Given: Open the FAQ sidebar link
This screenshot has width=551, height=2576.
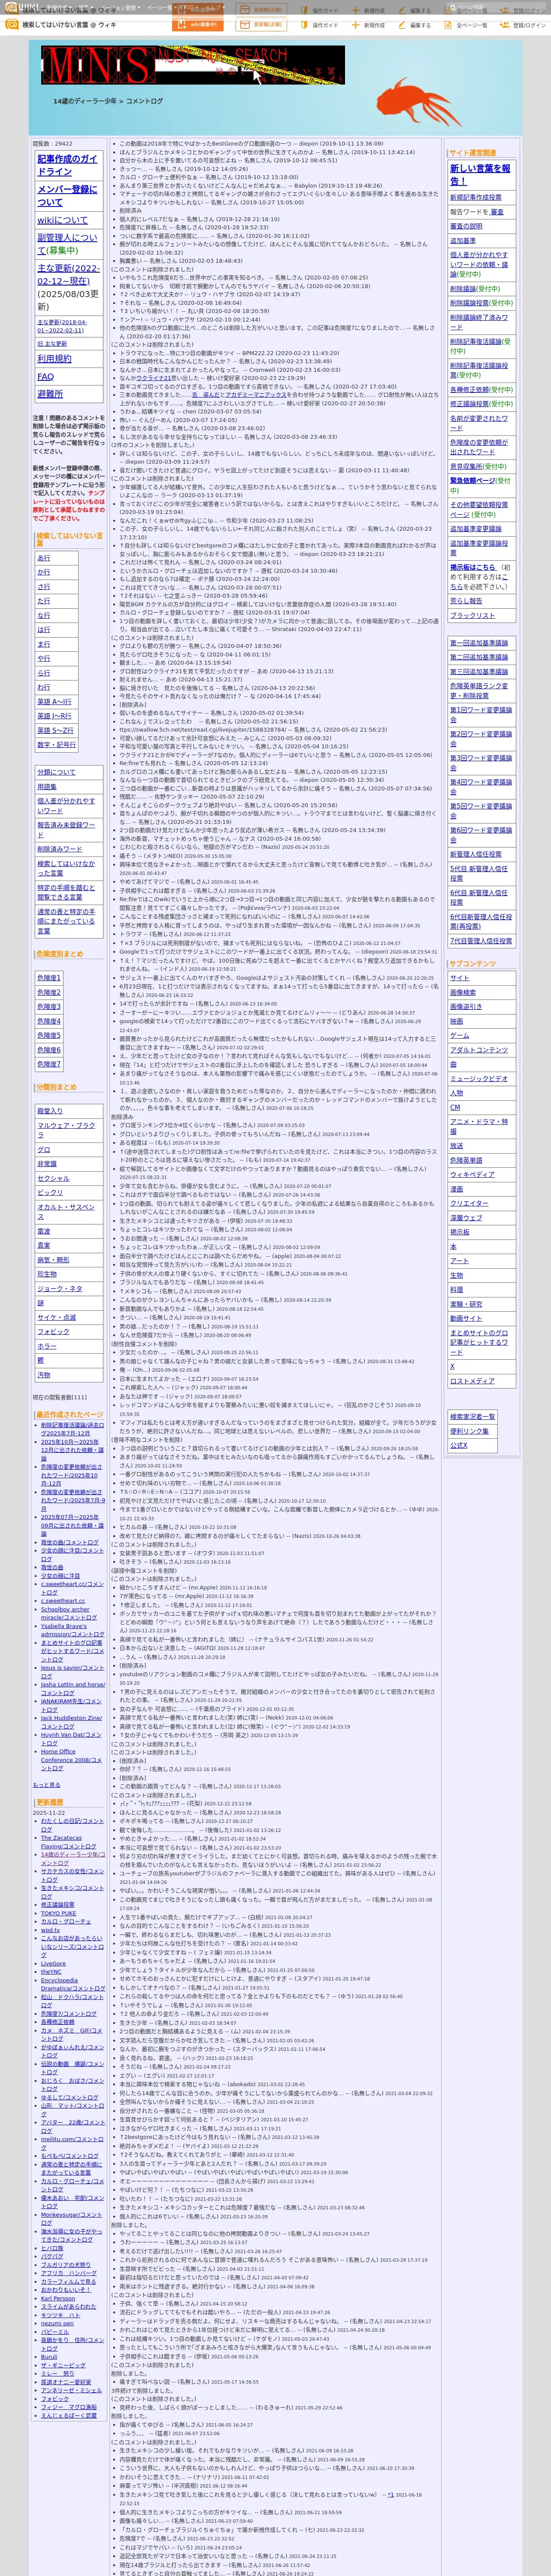Looking at the screenshot, I should pyautogui.click(x=45, y=376).
